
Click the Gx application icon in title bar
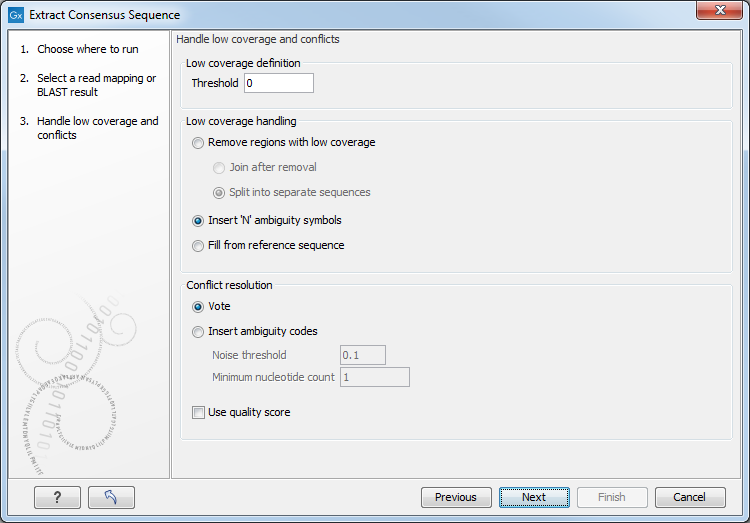(x=16, y=15)
